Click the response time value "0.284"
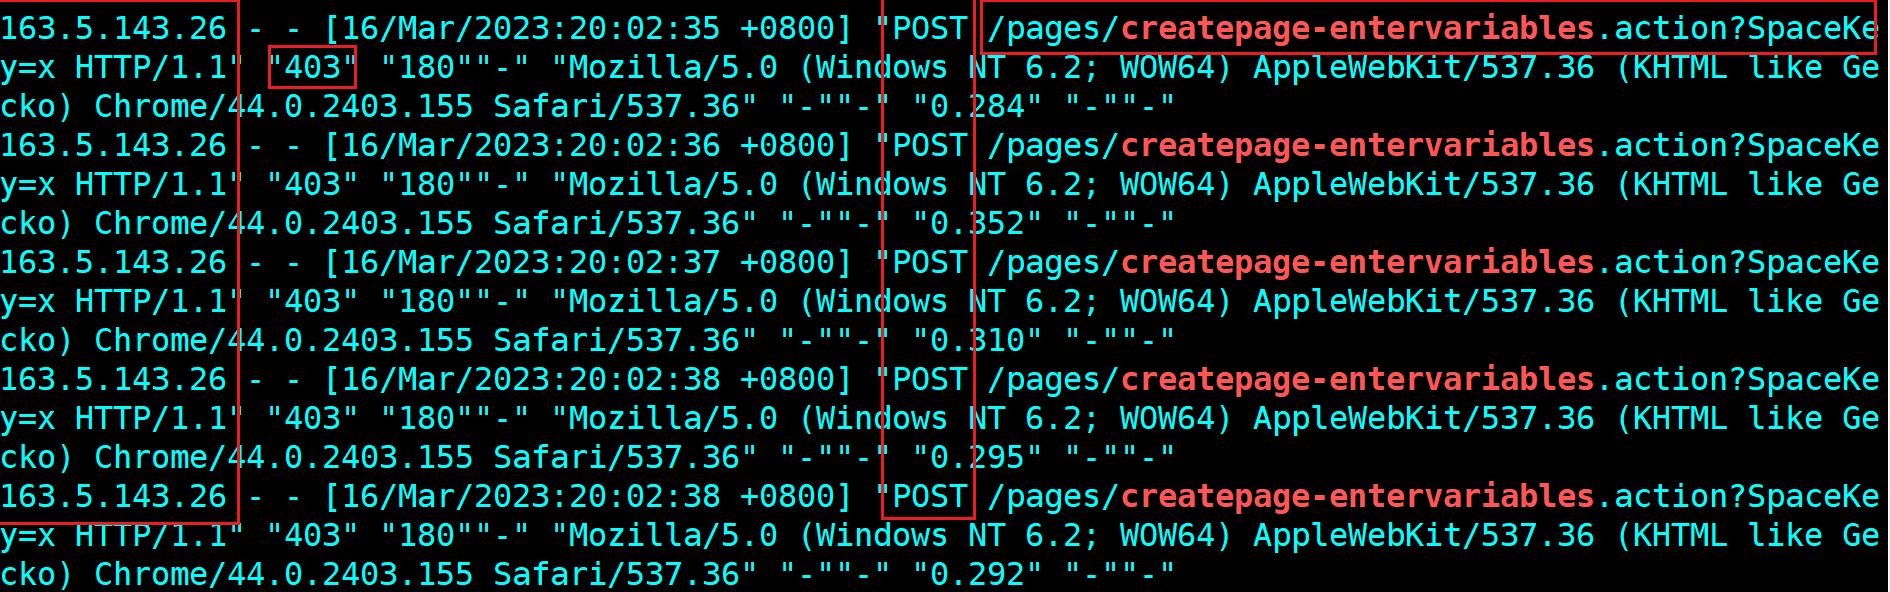1890x592 pixels. point(977,107)
